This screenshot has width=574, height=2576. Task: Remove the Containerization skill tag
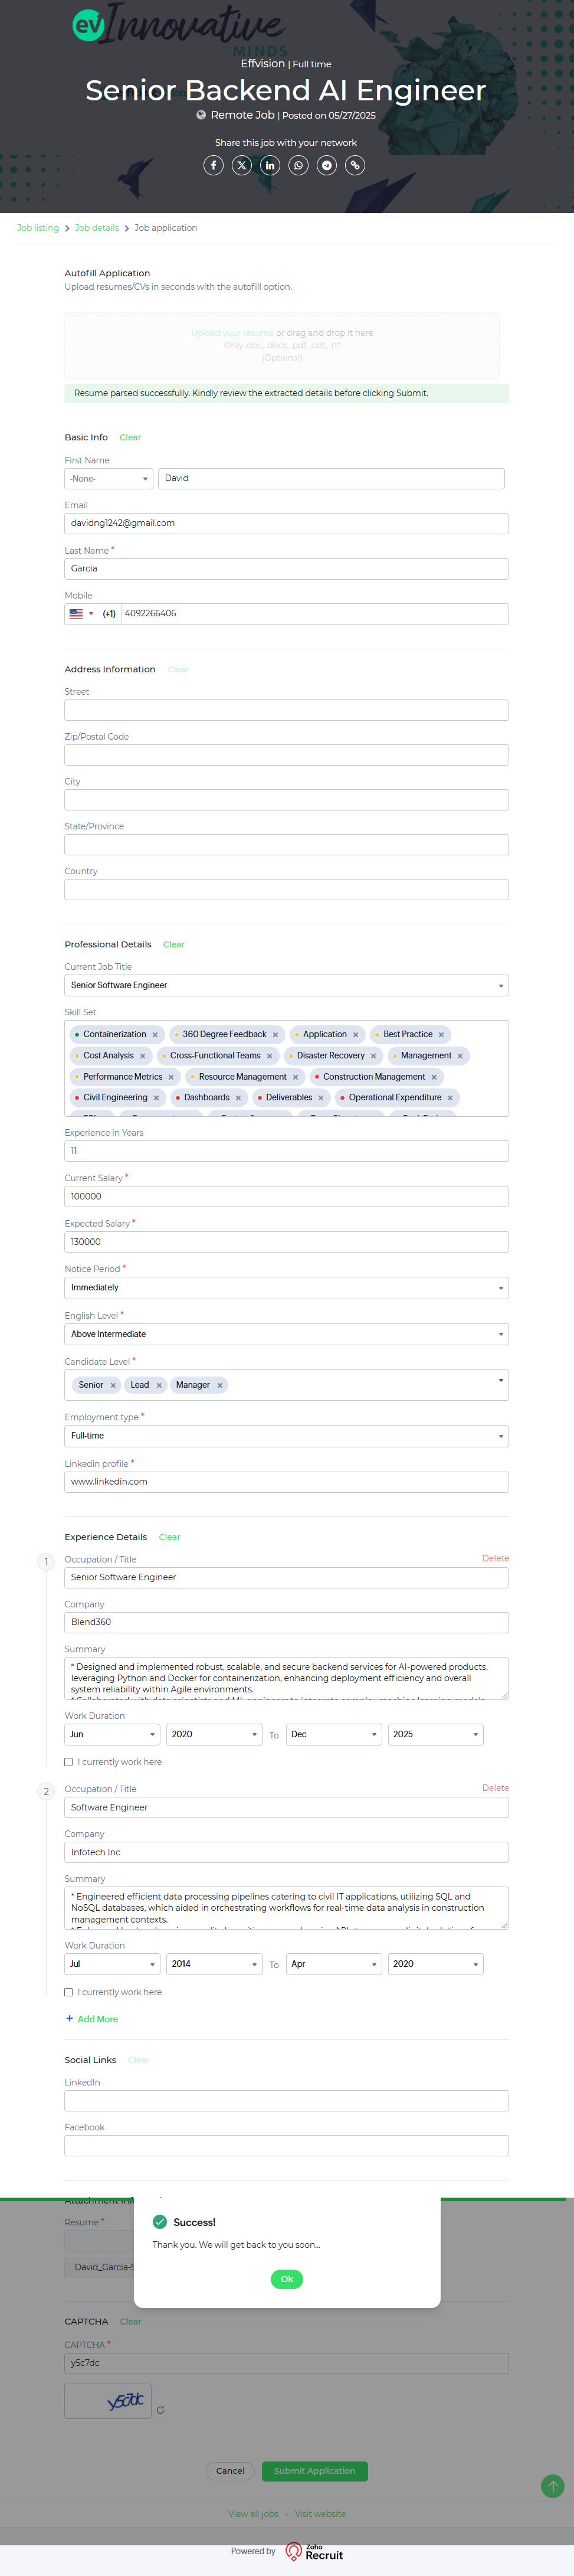point(155,1035)
